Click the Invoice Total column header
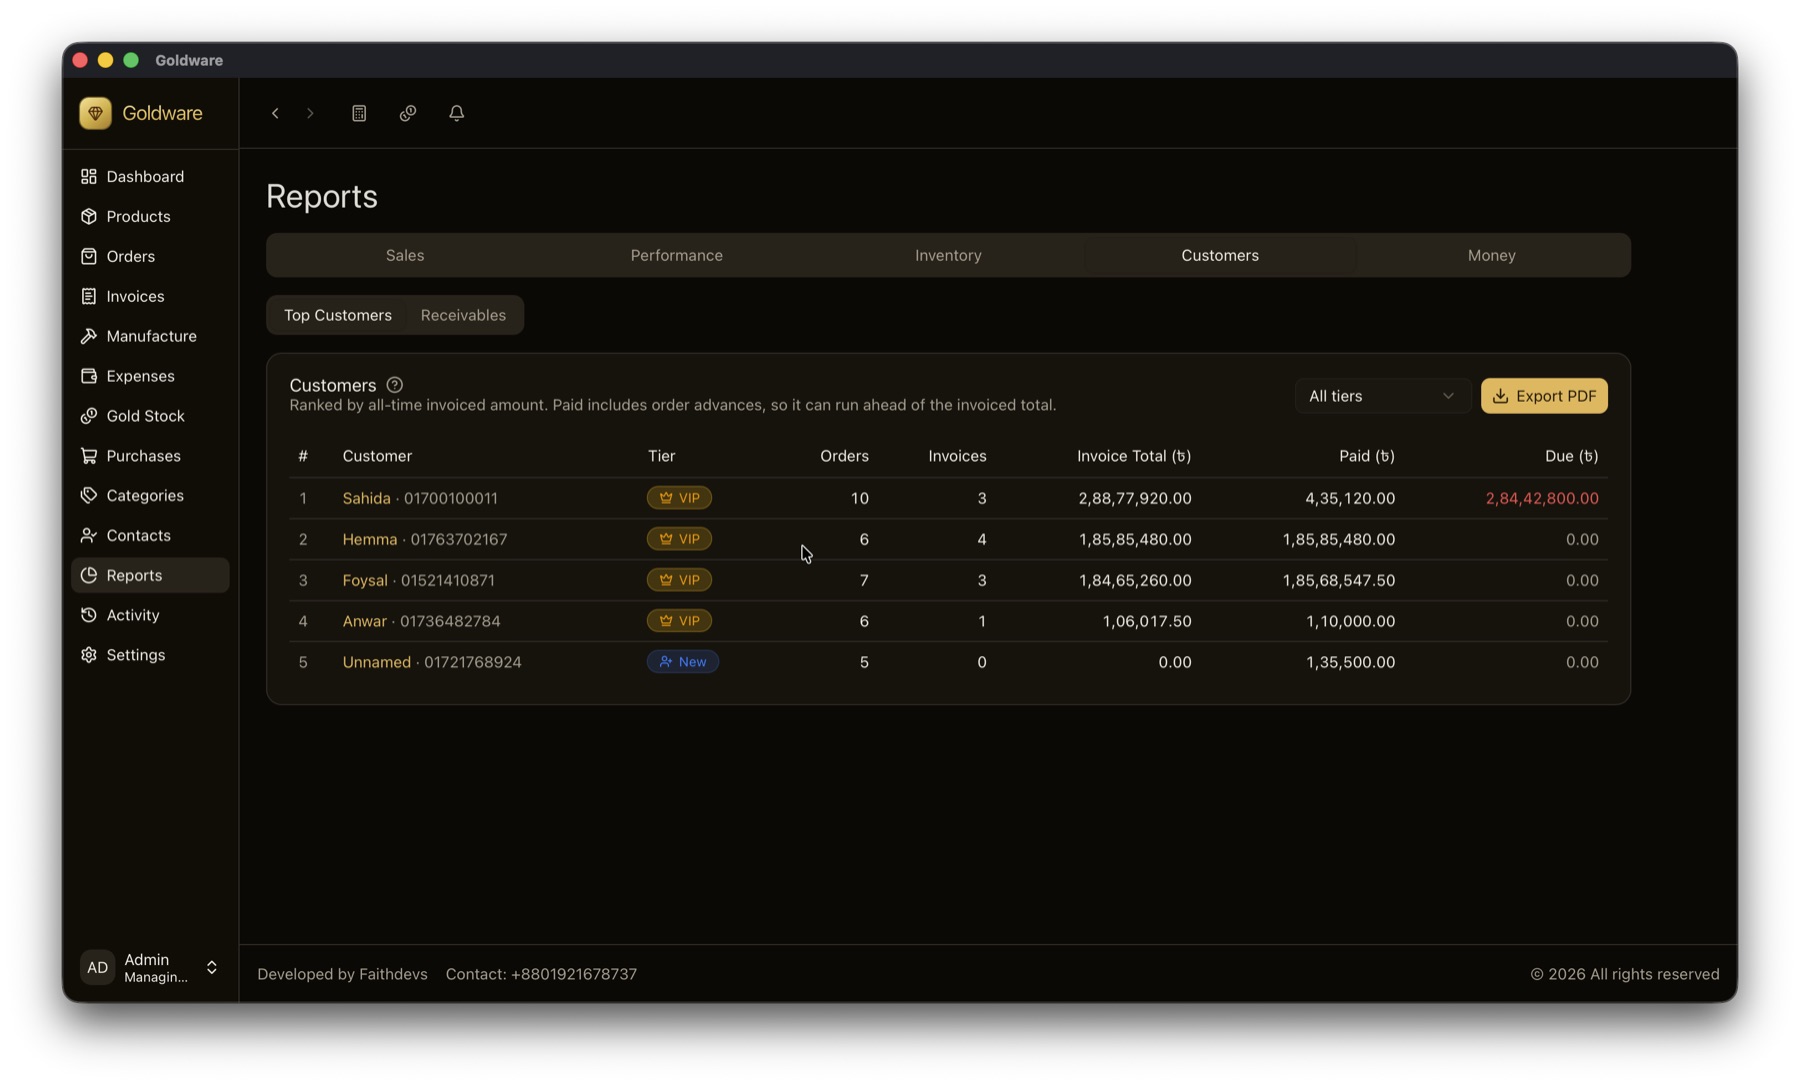Screen dimensions: 1800x1085 [x=1134, y=456]
